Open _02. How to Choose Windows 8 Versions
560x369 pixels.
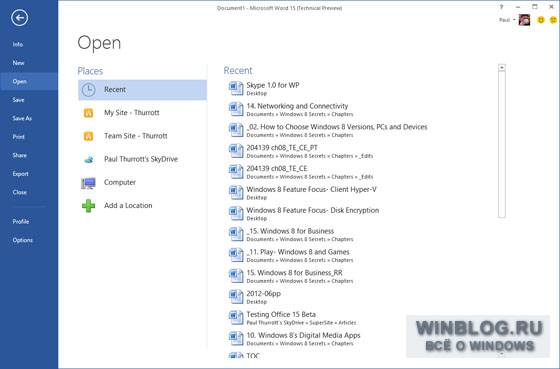337,127
